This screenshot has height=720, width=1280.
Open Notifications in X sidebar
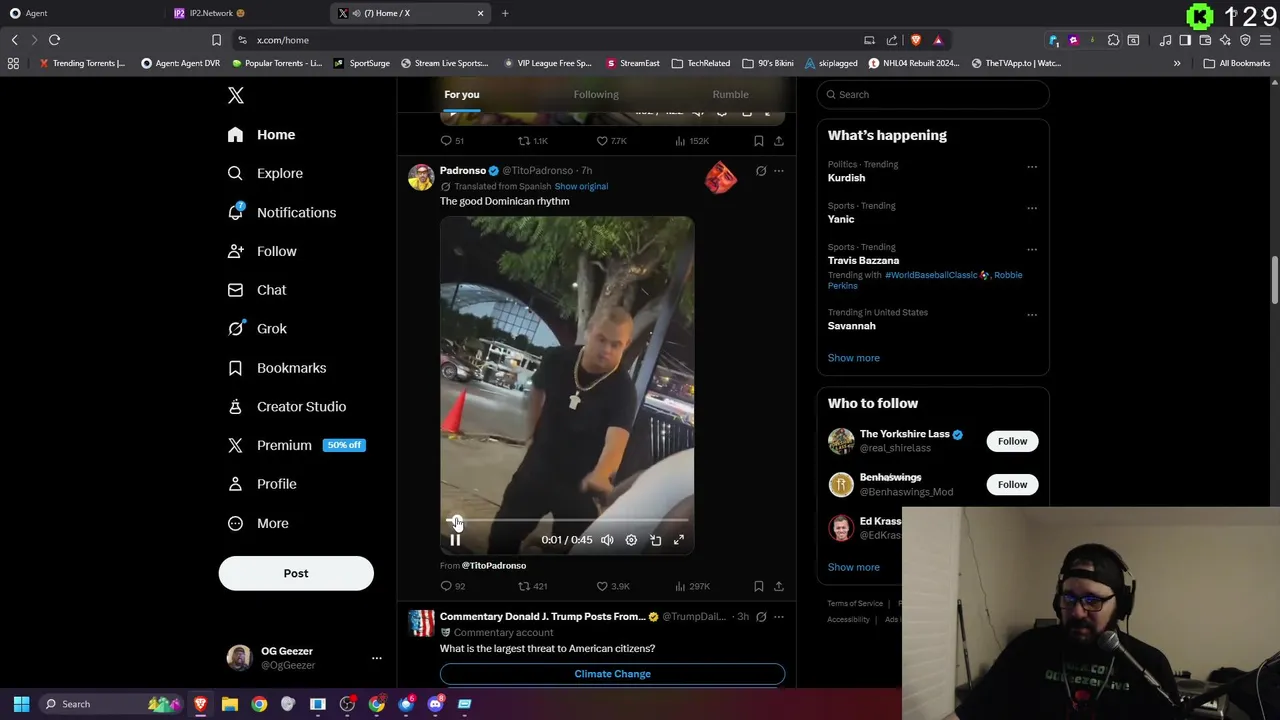(281, 212)
